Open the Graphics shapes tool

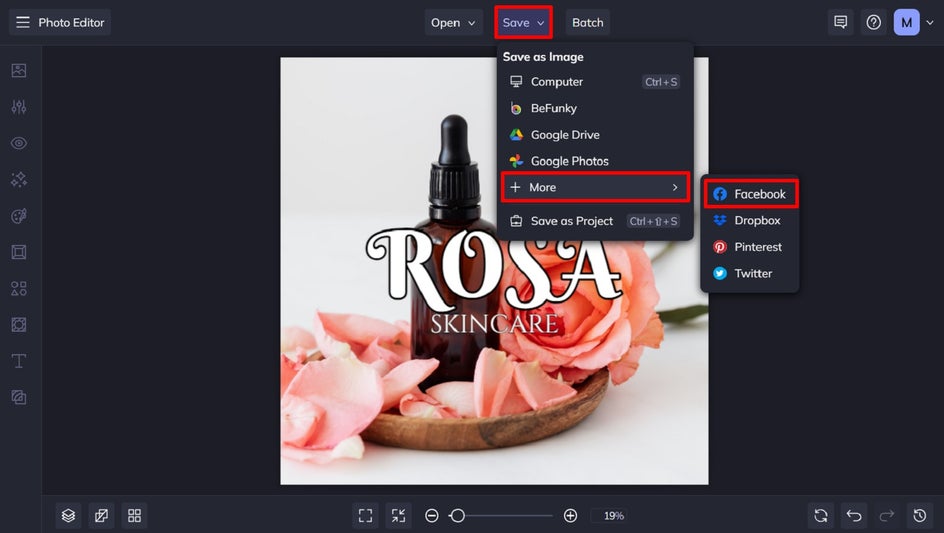pyautogui.click(x=19, y=288)
